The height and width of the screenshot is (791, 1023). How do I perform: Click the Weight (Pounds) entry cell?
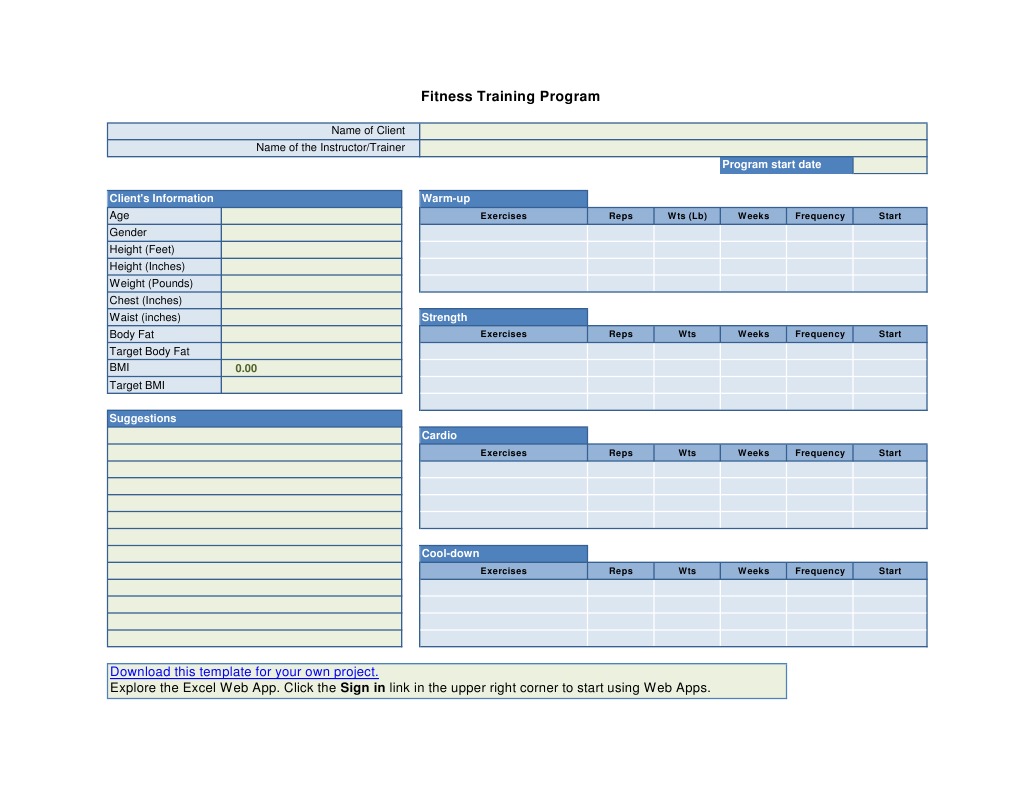(x=311, y=283)
